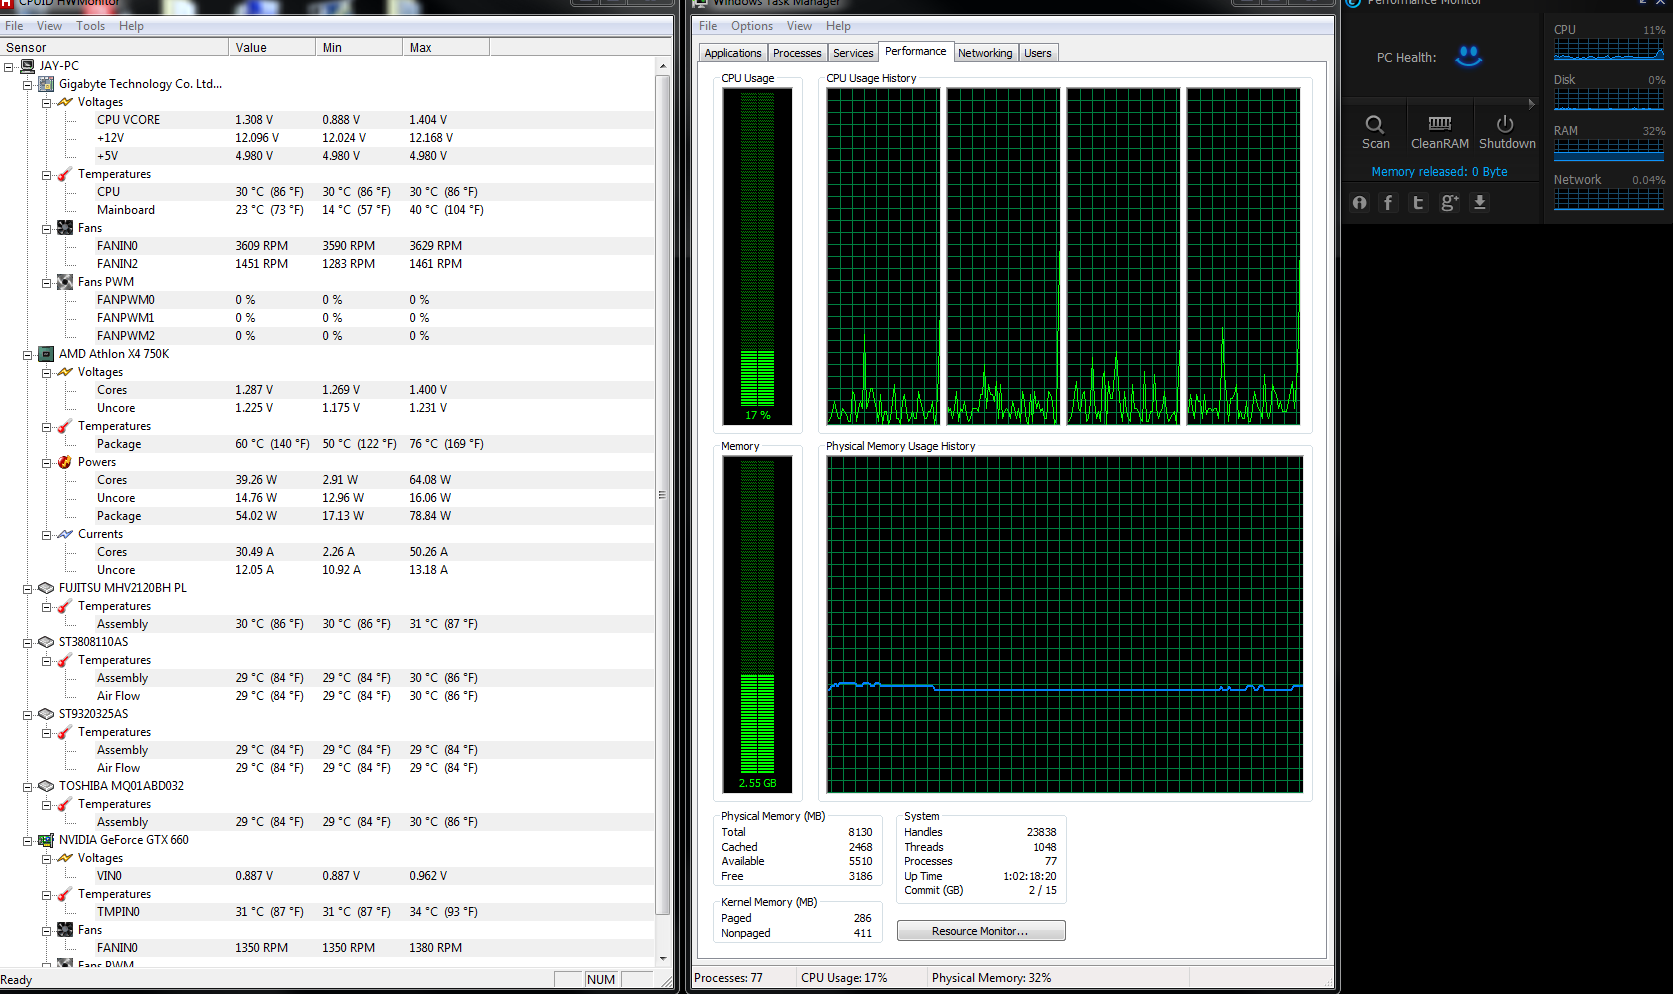Image resolution: width=1673 pixels, height=994 pixels.
Task: Open the Services tab in Task Manager
Action: (853, 53)
